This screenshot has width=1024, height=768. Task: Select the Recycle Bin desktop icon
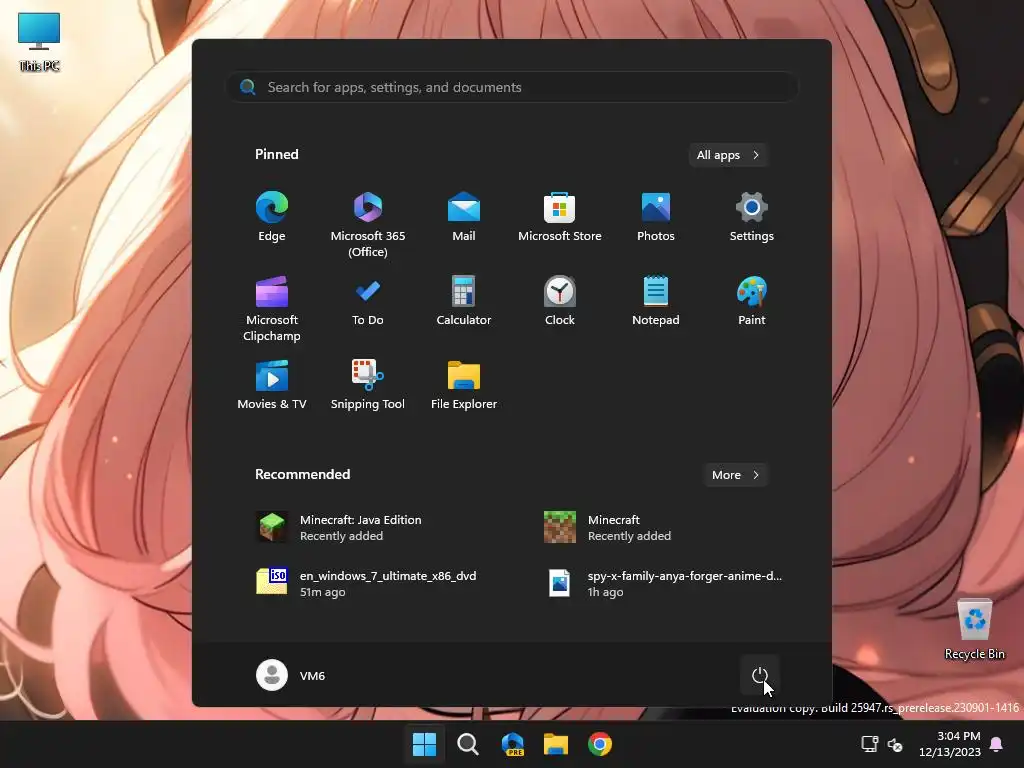974,630
